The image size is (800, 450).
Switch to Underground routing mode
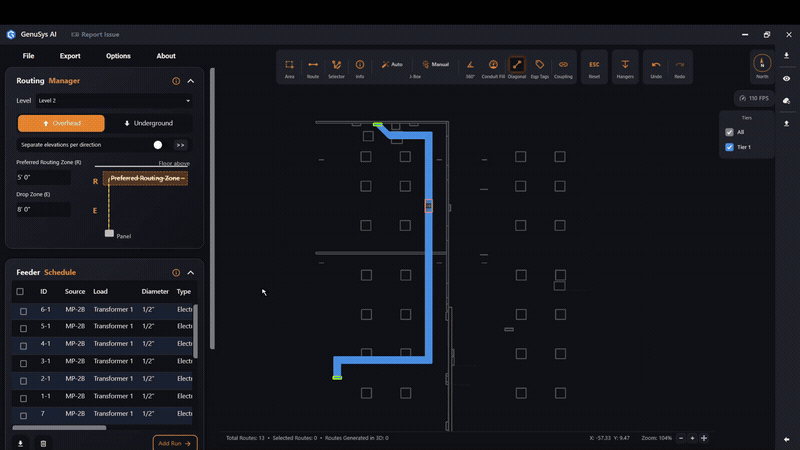[148, 123]
